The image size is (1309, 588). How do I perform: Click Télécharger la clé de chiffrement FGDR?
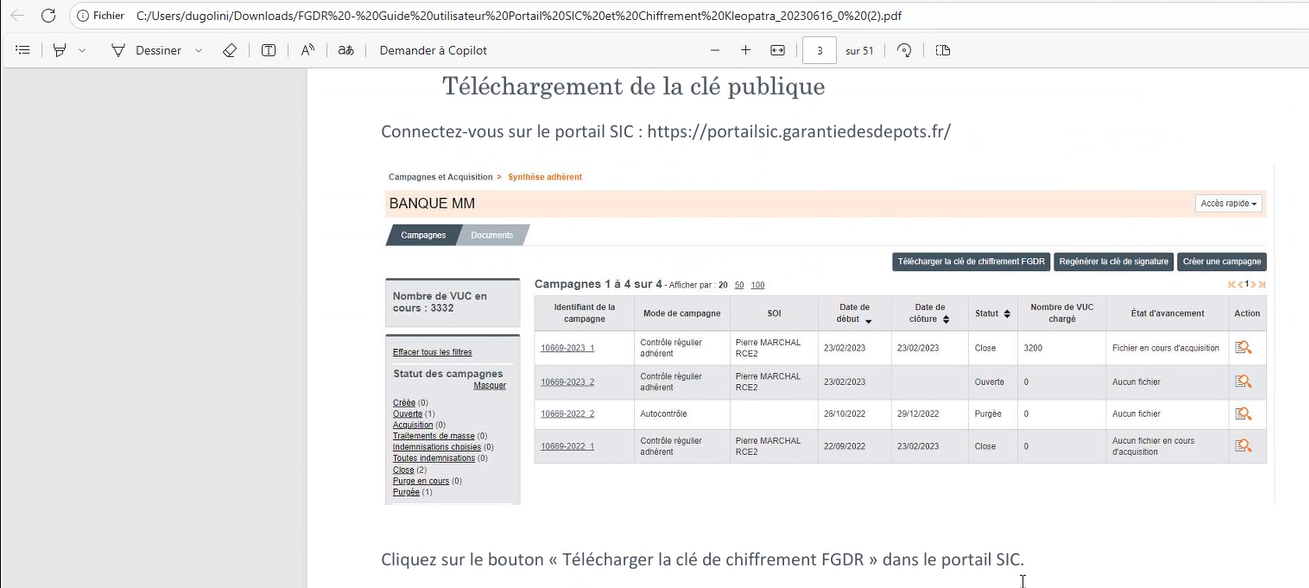coord(970,262)
